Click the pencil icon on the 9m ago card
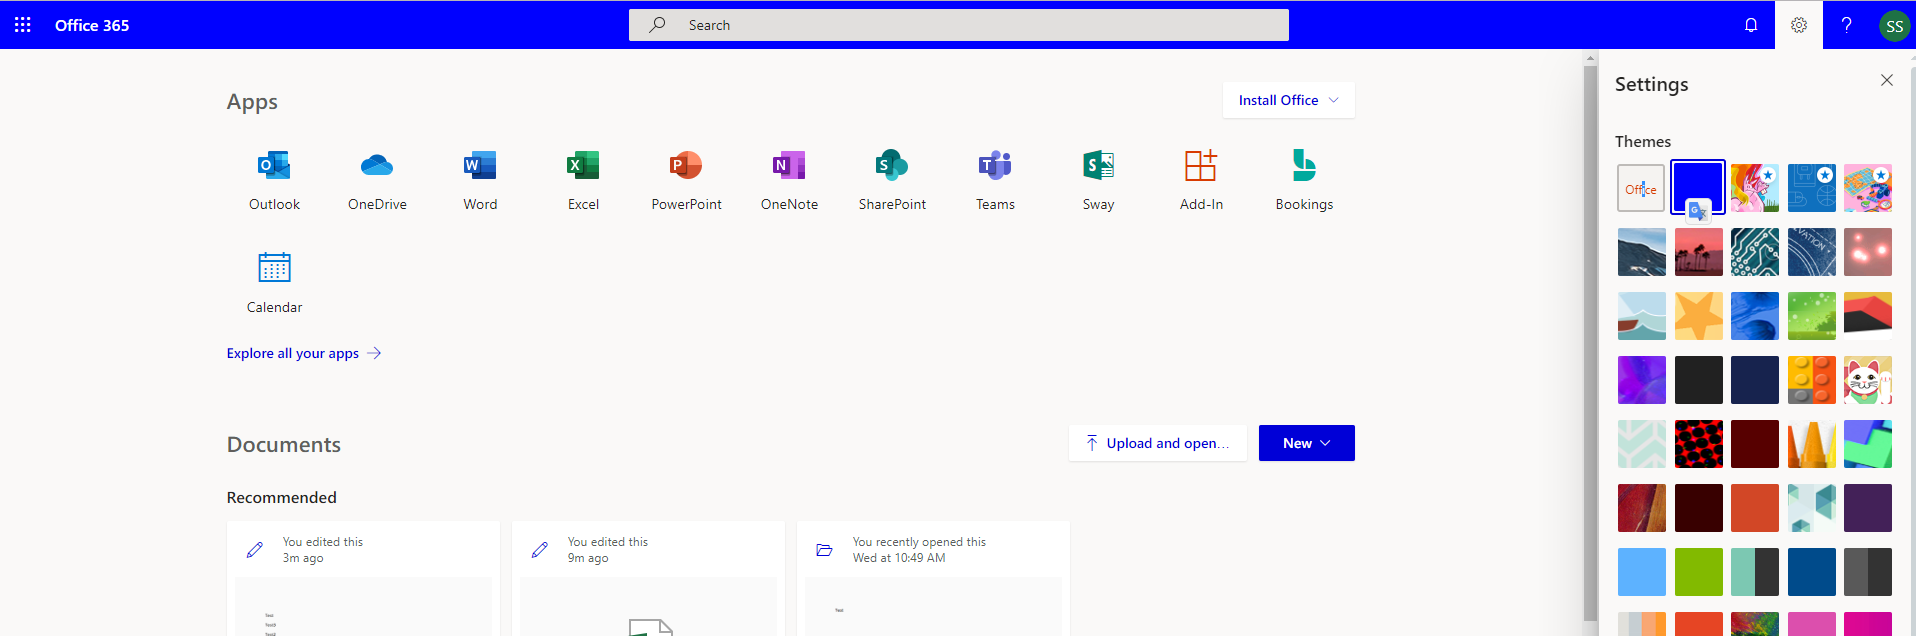 coord(540,550)
